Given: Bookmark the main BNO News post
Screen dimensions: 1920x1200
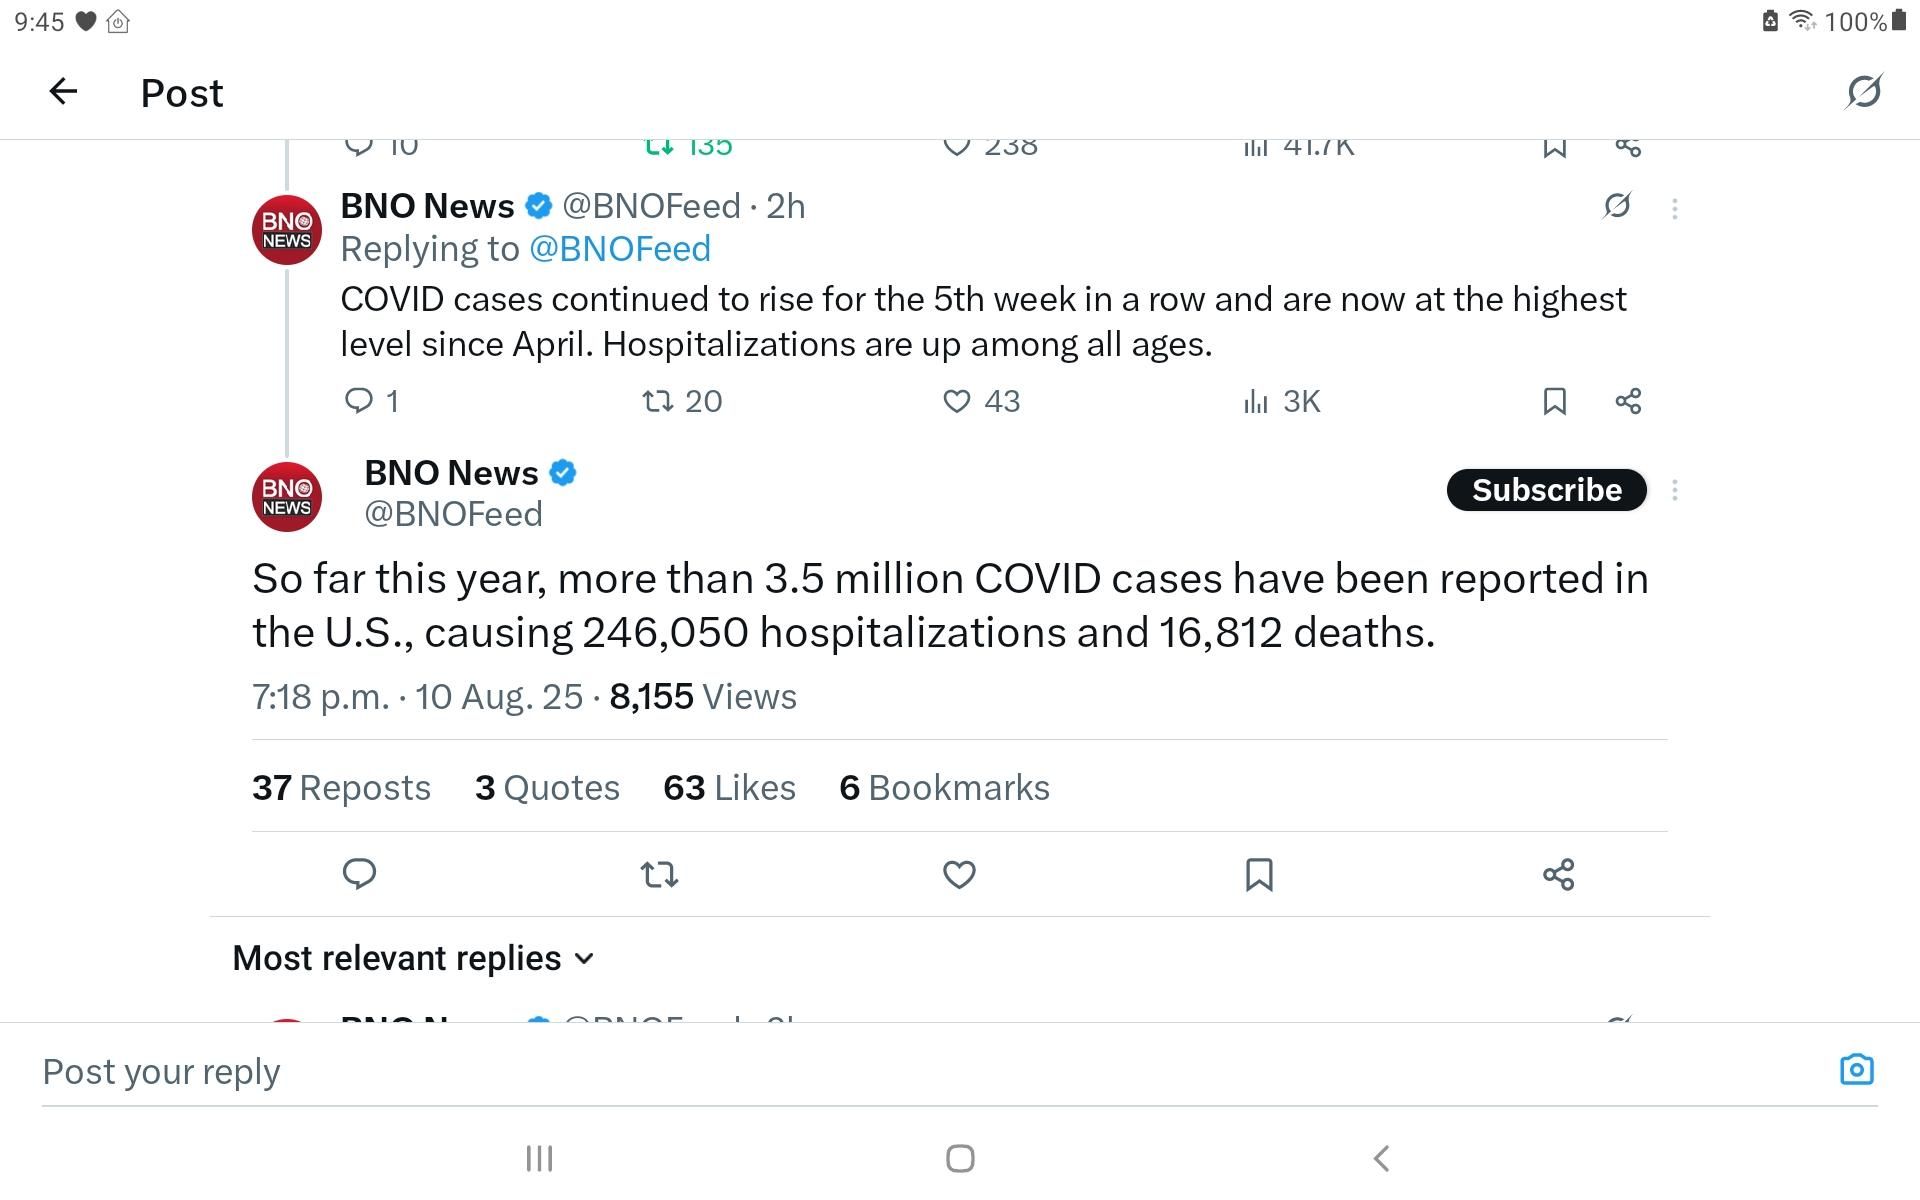Looking at the screenshot, I should pyautogui.click(x=1259, y=875).
